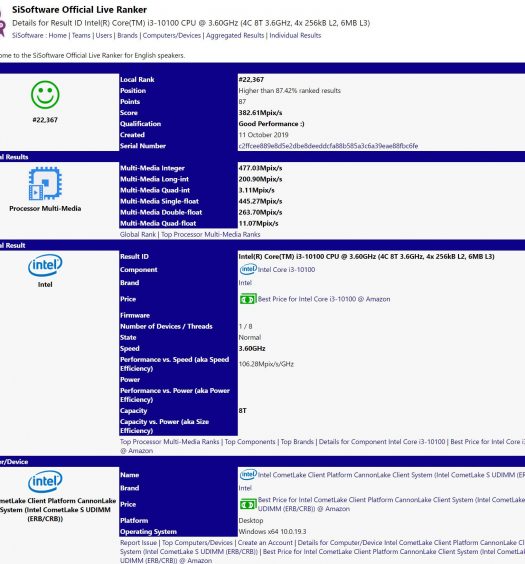Click the Higher than 87.42% ranked results text
The height and width of the screenshot is (564, 525).
(x=289, y=91)
